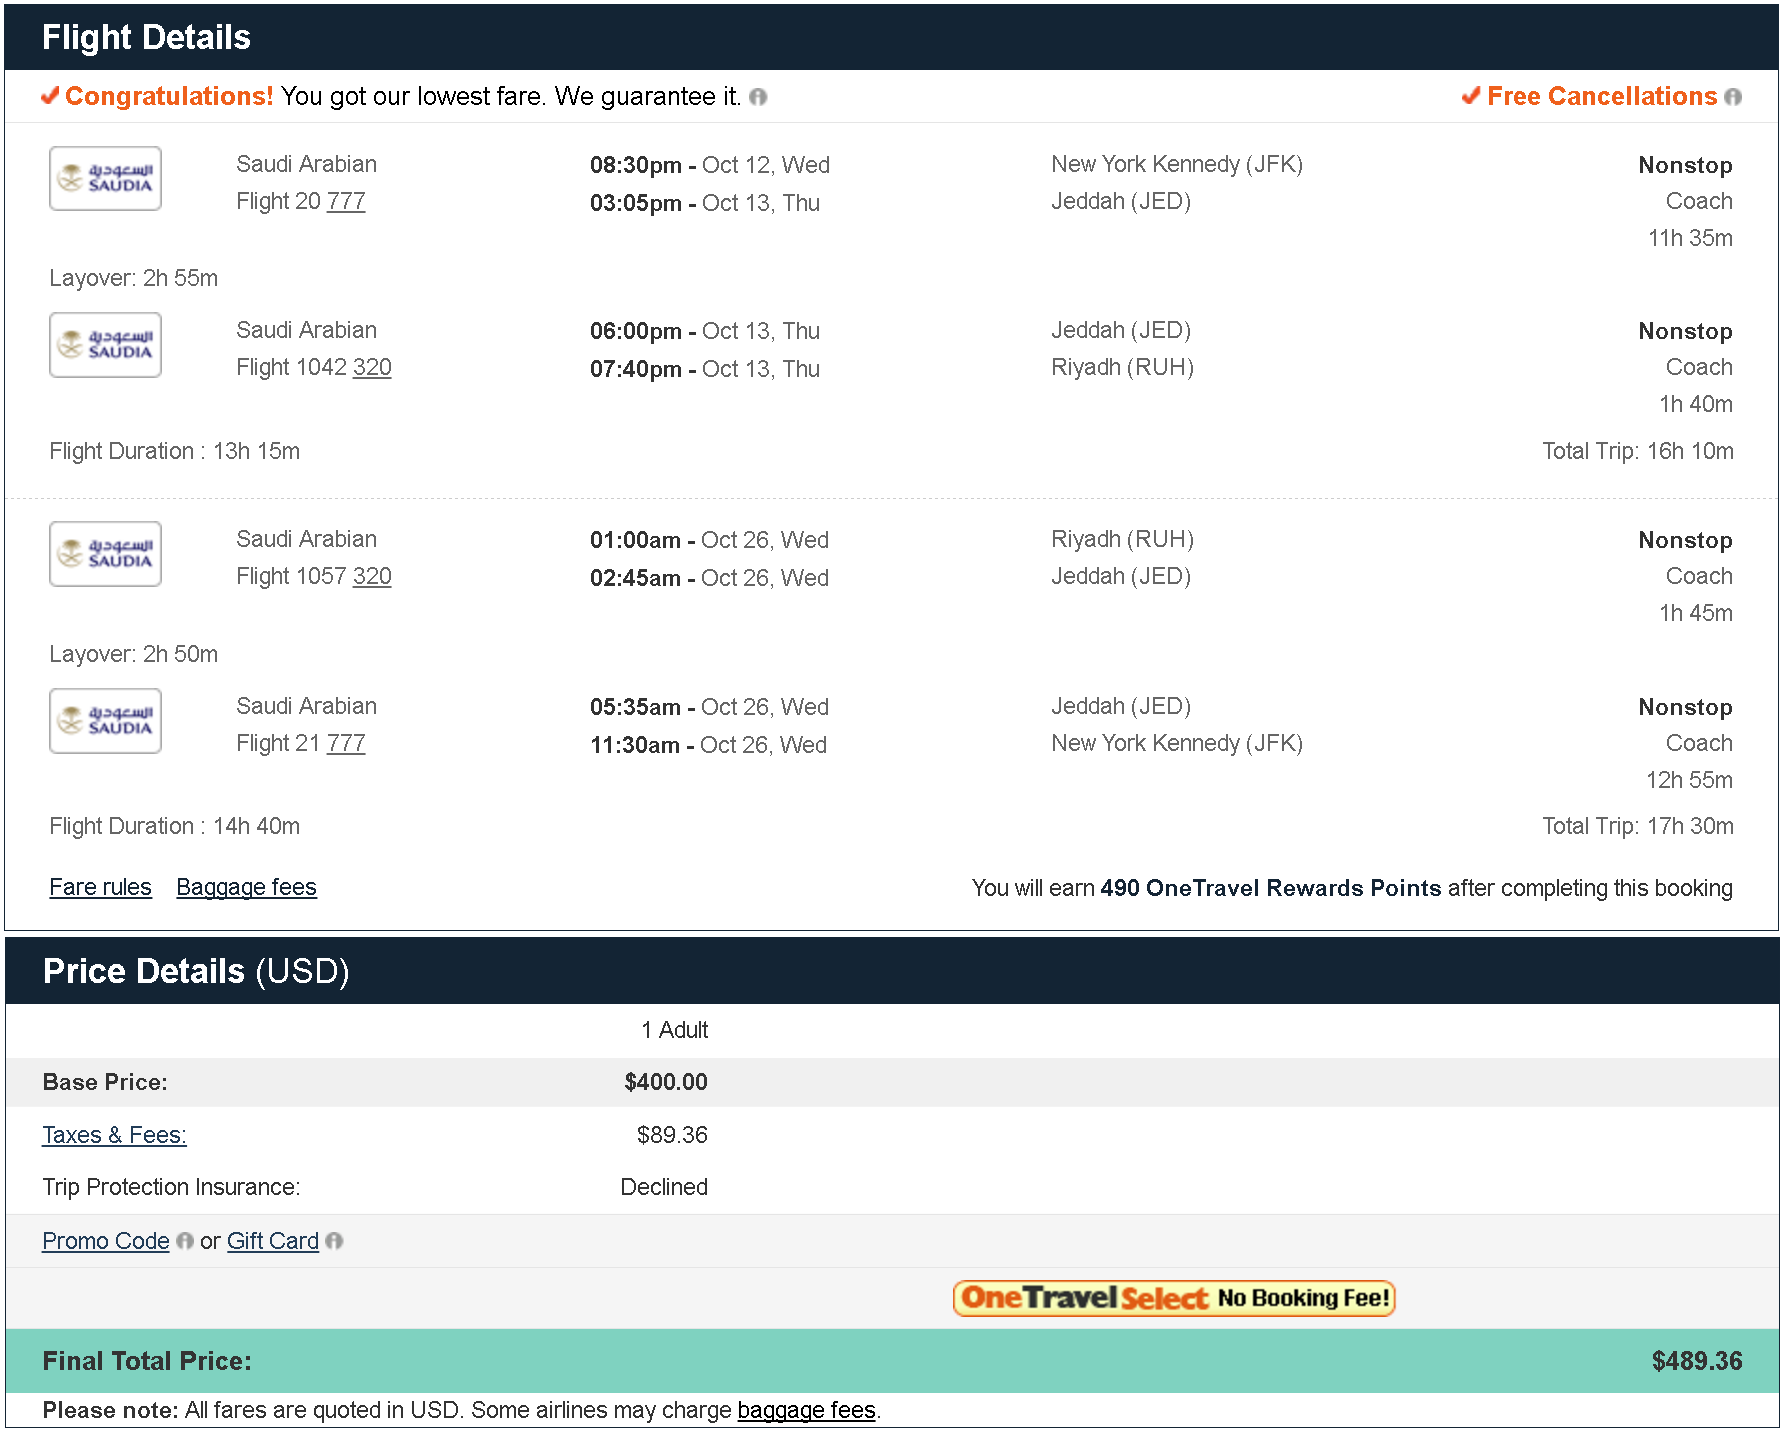Click the 11h 35m duration of Flight 20

1690,238
